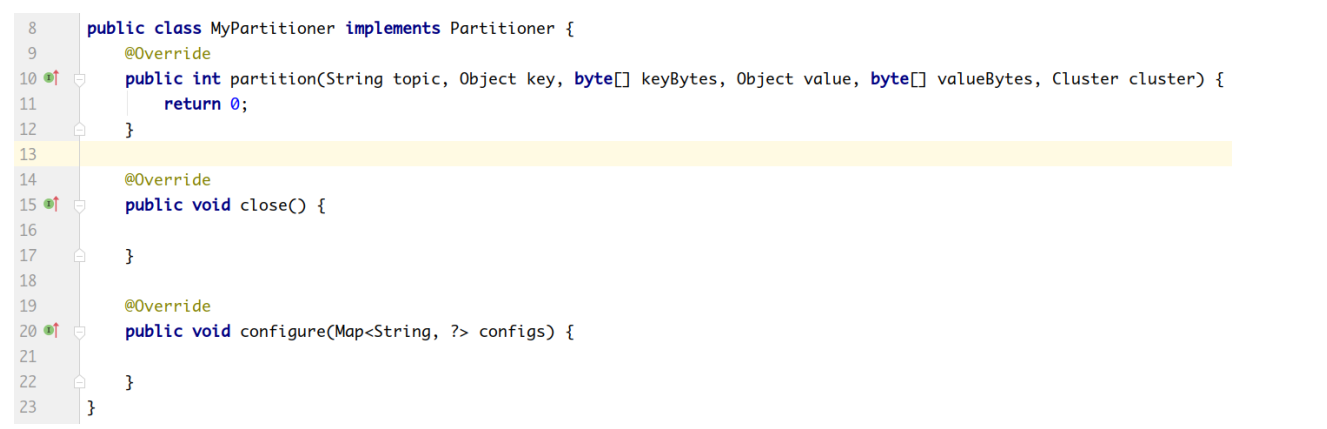Click line number 8 in the gutter
Image resolution: width=1327 pixels, height=429 pixels.
(32, 28)
